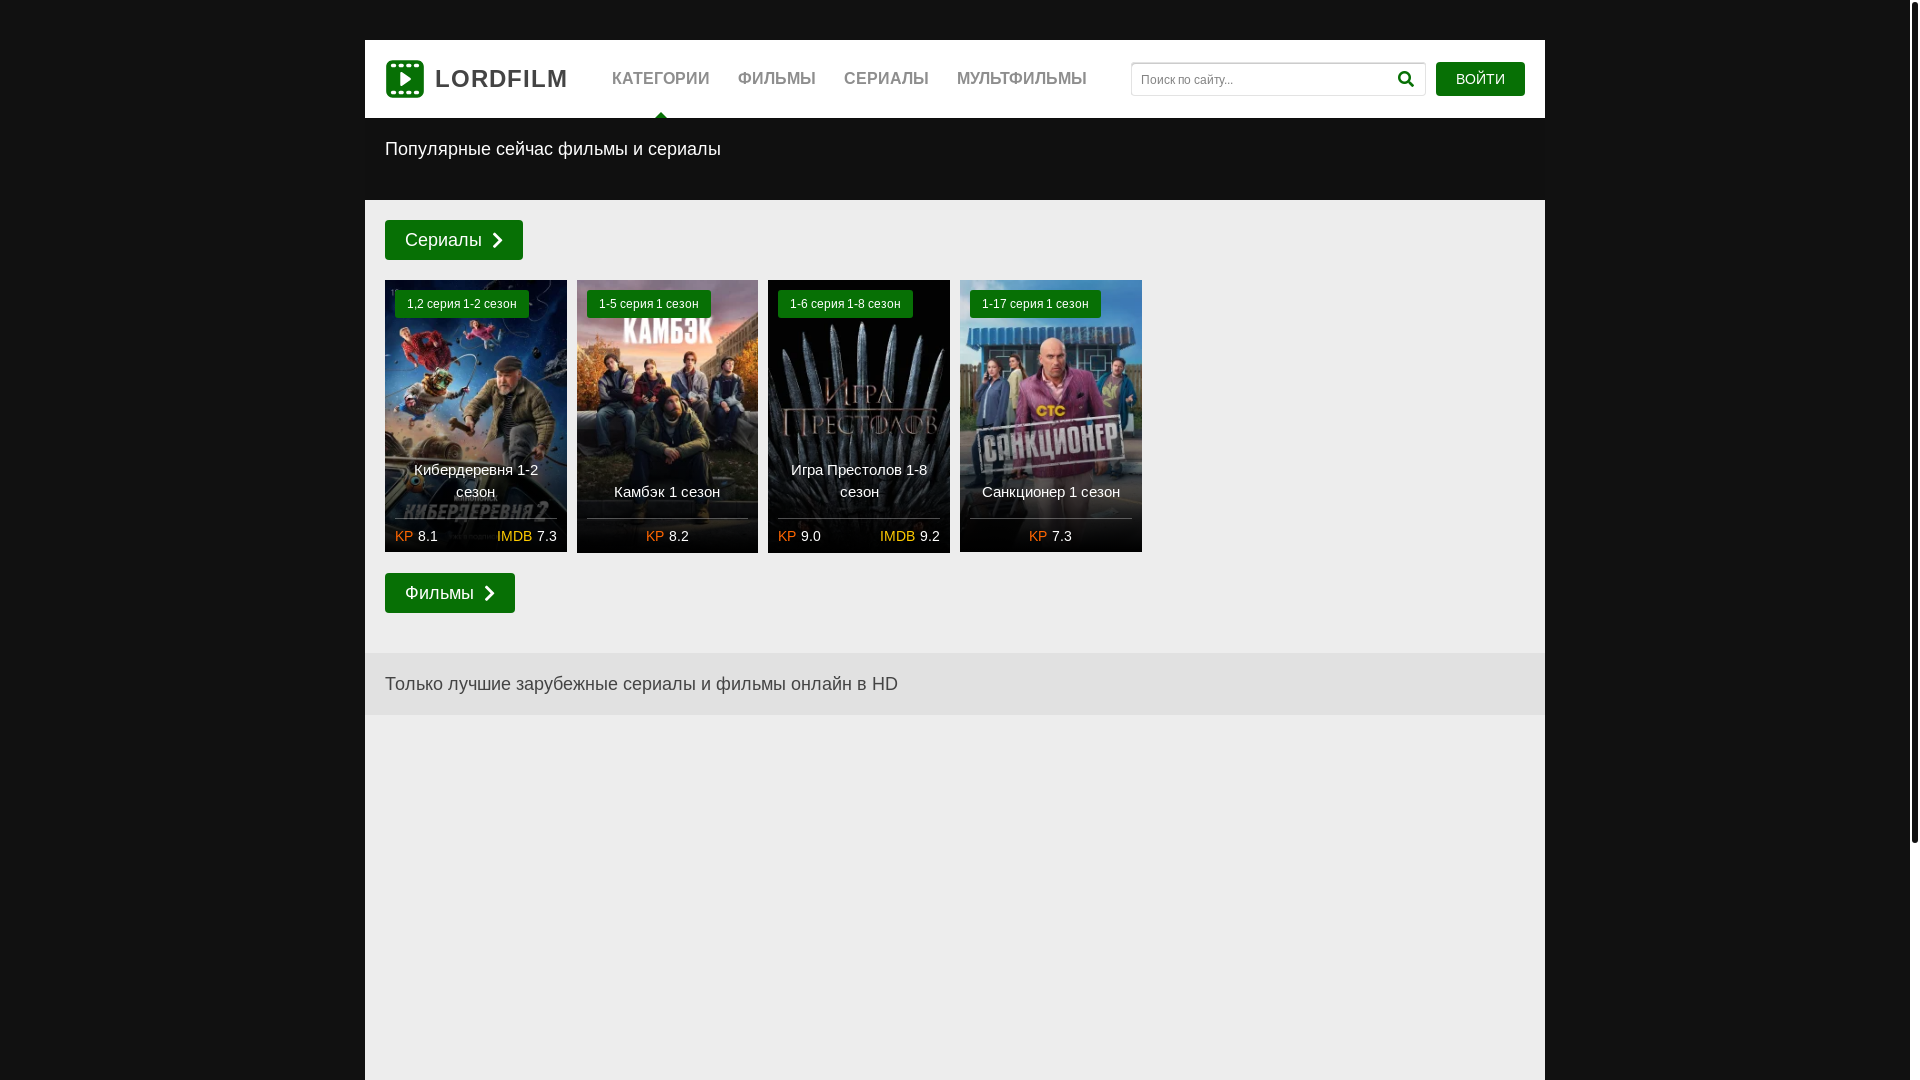Image resolution: width=1920 pixels, height=1080 pixels.
Task: Click the LordFilm film-strip logo icon
Action: click(x=405, y=79)
